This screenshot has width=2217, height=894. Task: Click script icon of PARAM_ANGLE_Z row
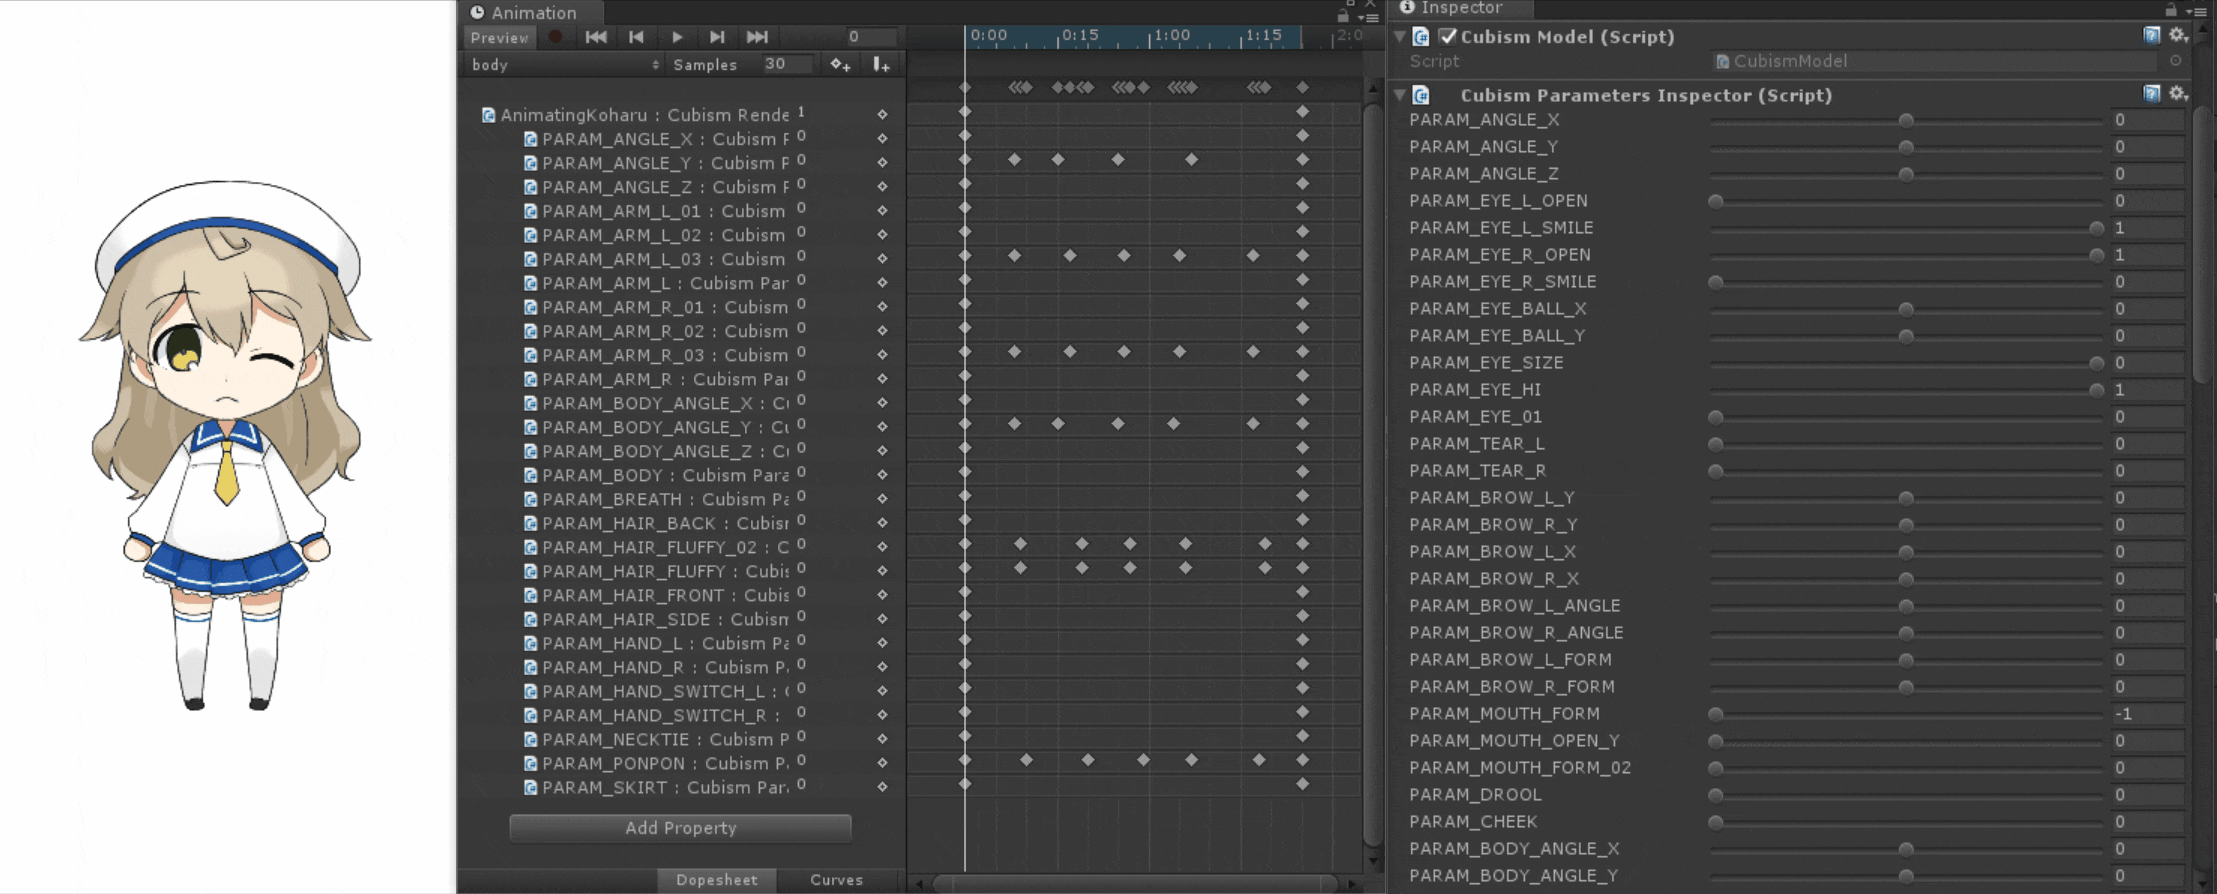point(531,187)
